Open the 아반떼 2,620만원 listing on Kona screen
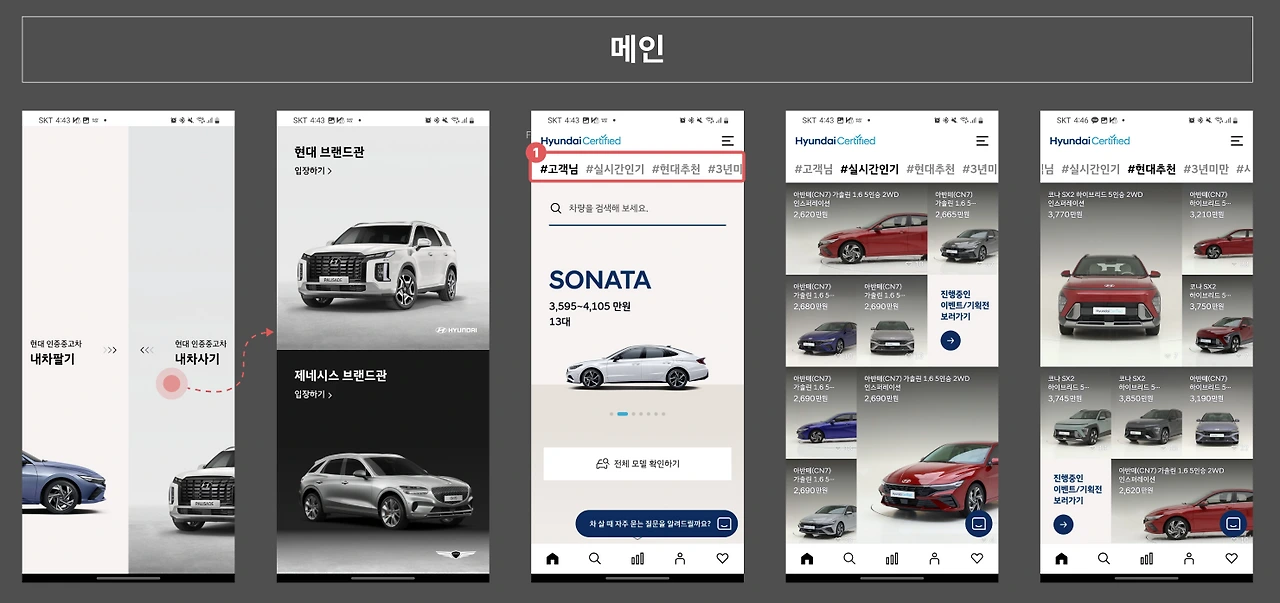1280x603 pixels. tap(1182, 502)
